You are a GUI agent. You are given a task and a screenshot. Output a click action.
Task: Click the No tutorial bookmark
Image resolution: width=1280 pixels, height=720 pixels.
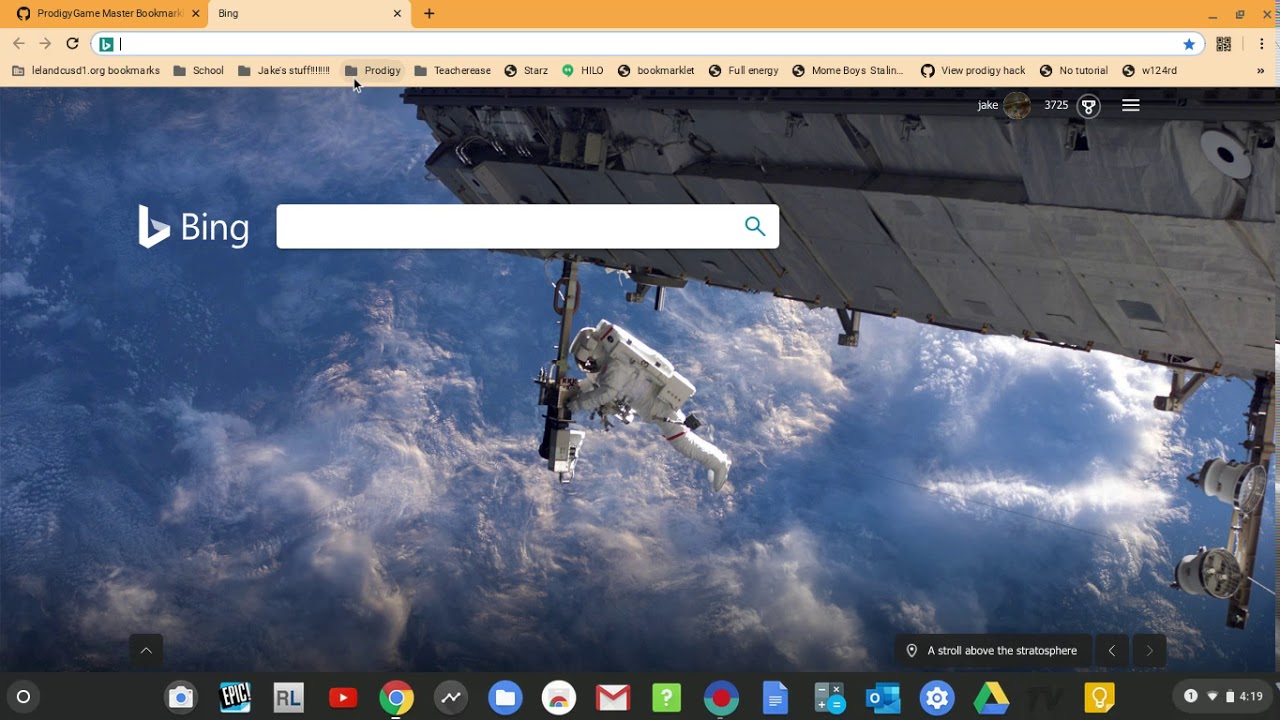1073,71
